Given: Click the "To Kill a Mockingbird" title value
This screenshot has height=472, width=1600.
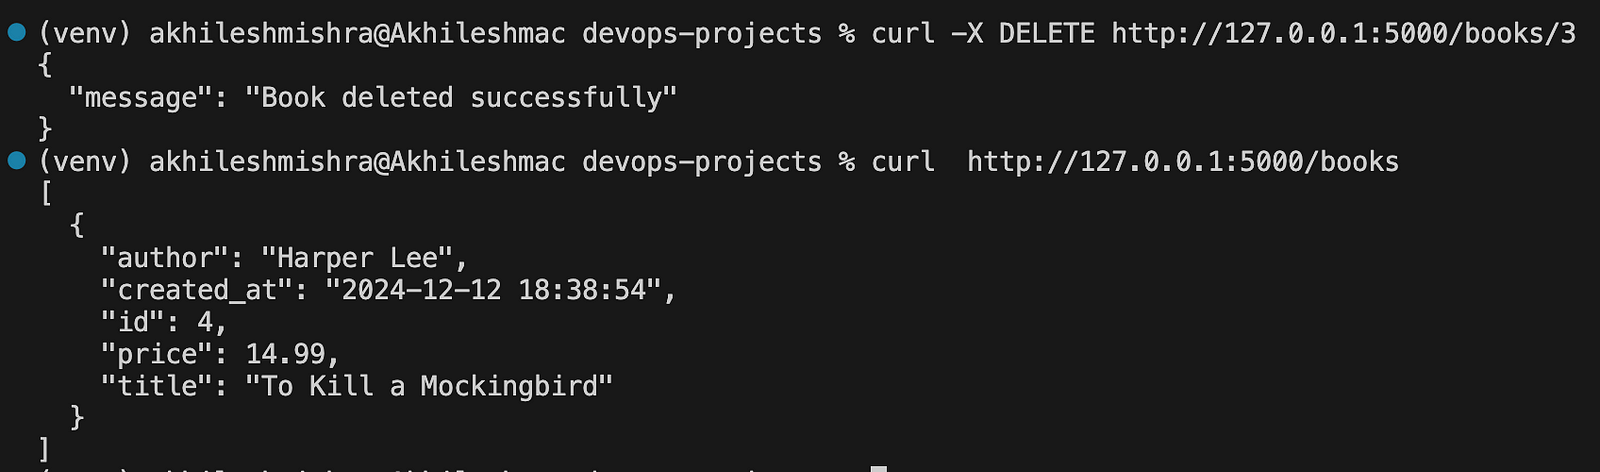Looking at the screenshot, I should tap(429, 385).
